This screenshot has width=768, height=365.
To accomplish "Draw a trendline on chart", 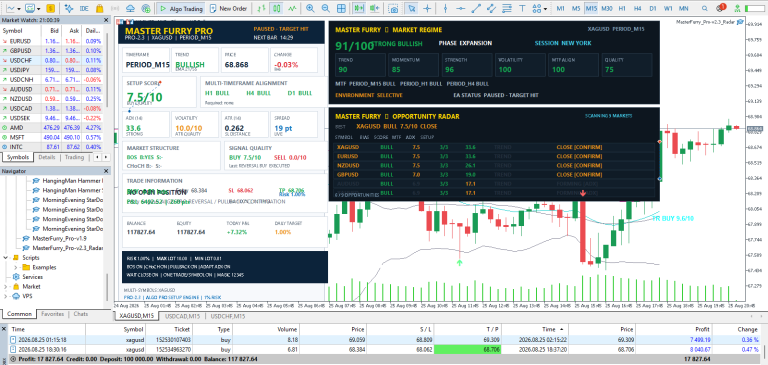I will (477, 8).
